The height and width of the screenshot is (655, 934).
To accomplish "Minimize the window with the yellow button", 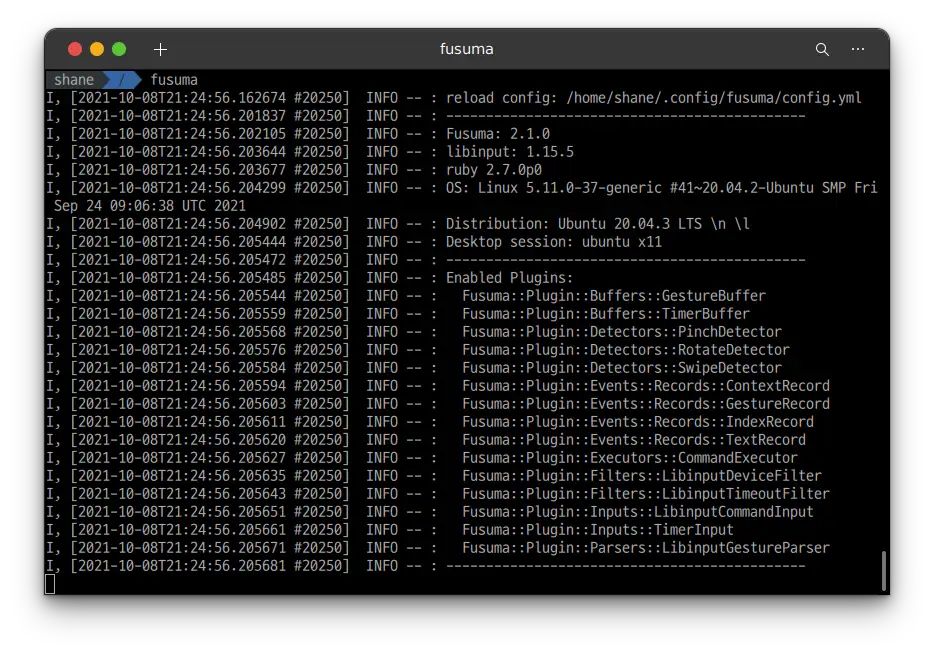I will [97, 49].
